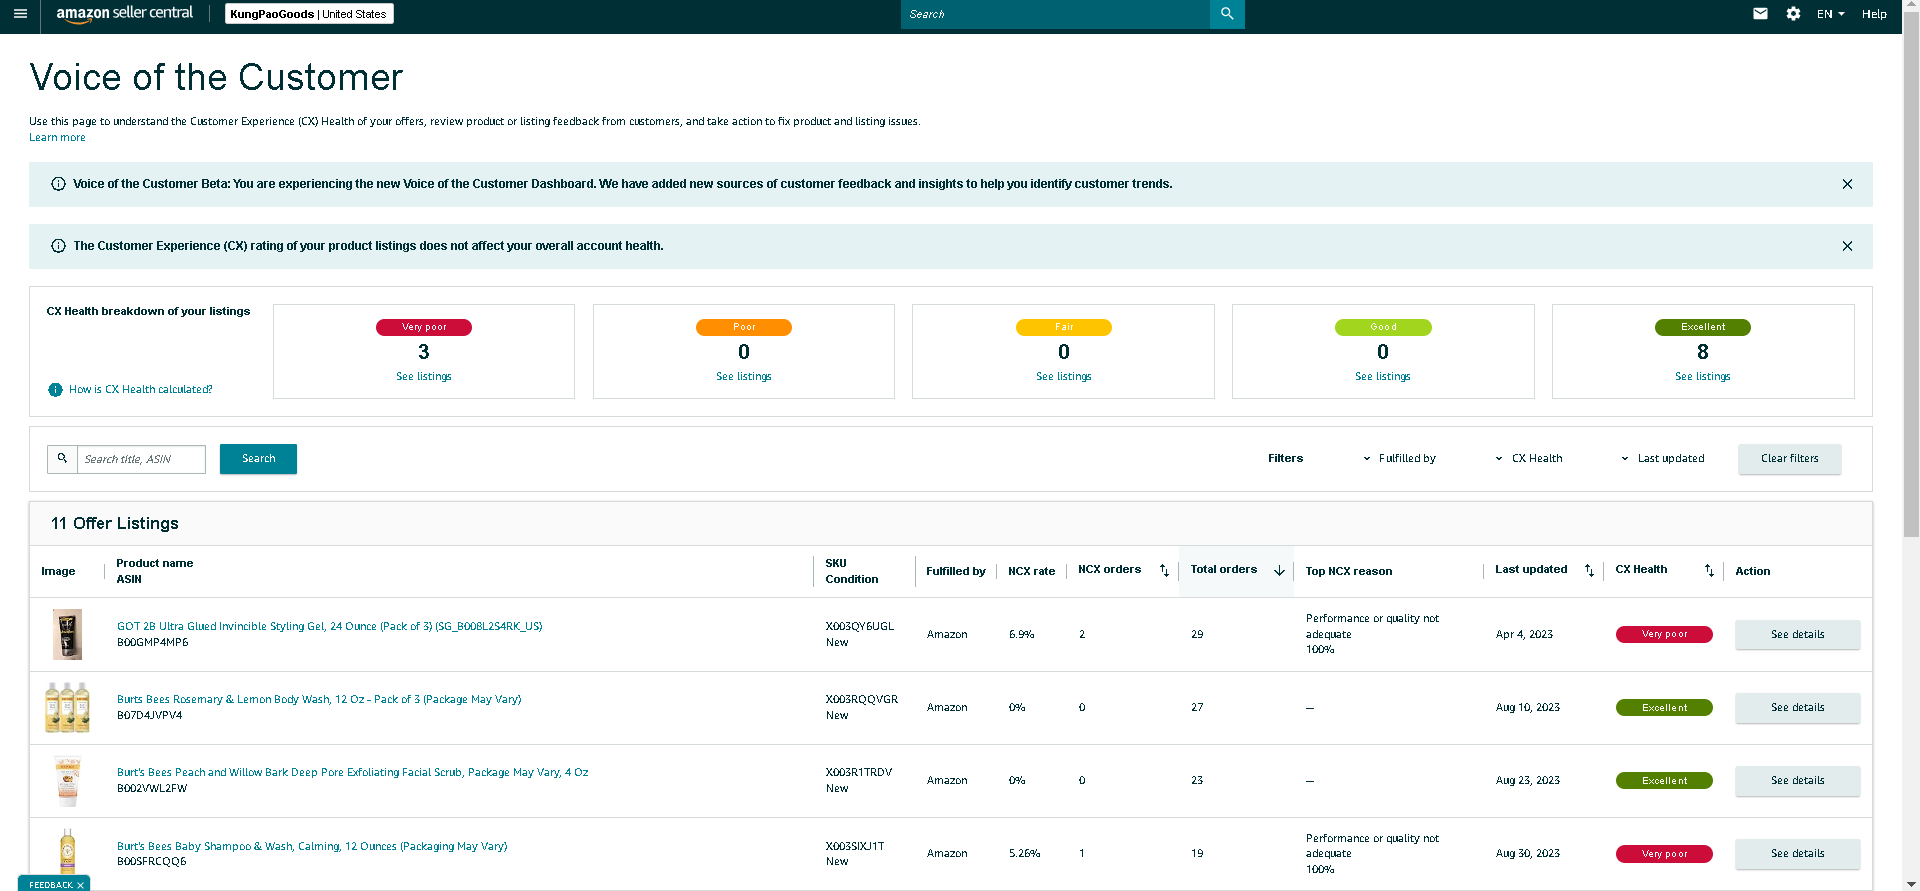Open Burt's Bees Baby Shampoo & Wash listing

[312, 847]
